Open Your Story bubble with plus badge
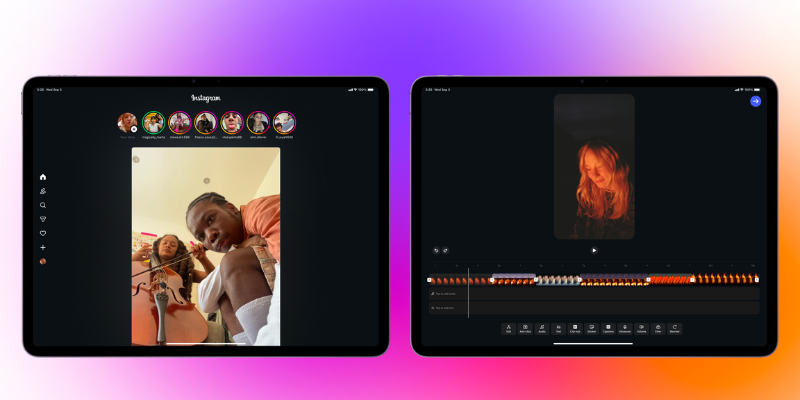Viewport: 800px width, 400px height. (127, 123)
